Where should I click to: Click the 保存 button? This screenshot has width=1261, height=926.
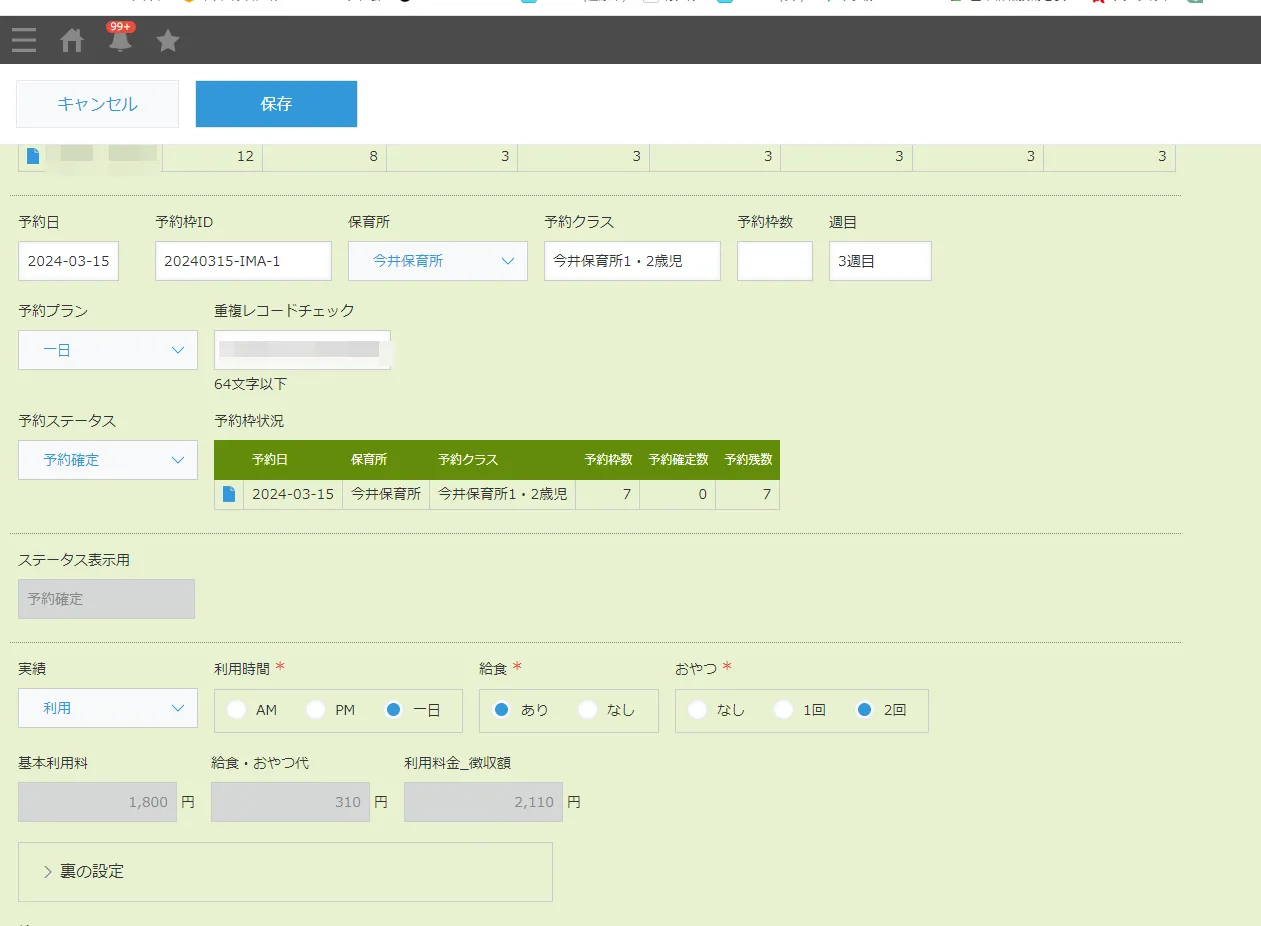(x=276, y=104)
